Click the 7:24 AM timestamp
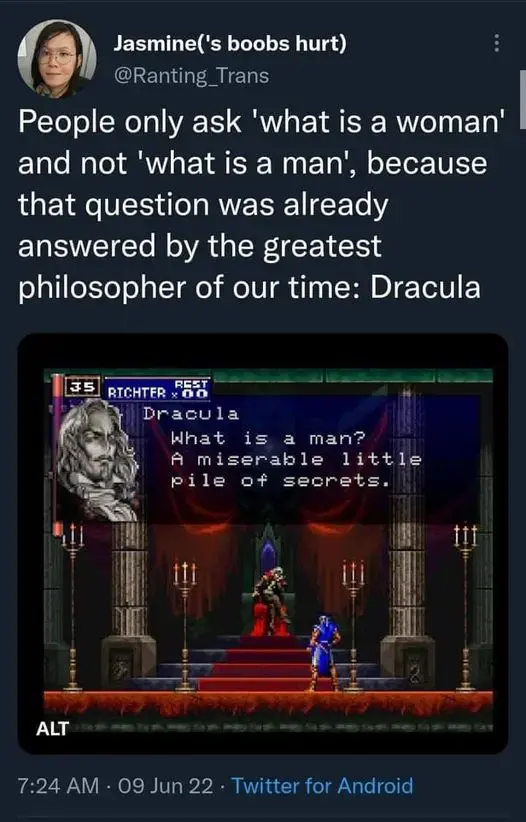 tap(58, 786)
